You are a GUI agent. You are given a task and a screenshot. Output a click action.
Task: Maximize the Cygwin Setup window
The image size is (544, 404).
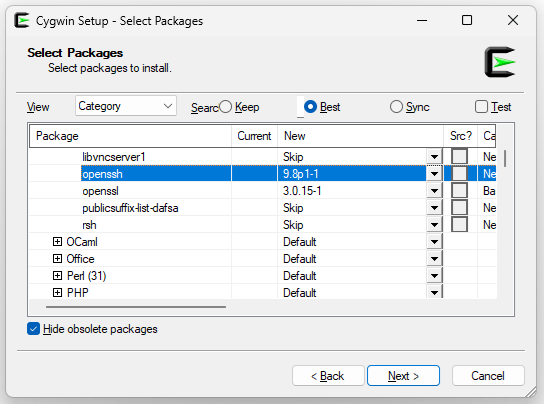pos(467,20)
